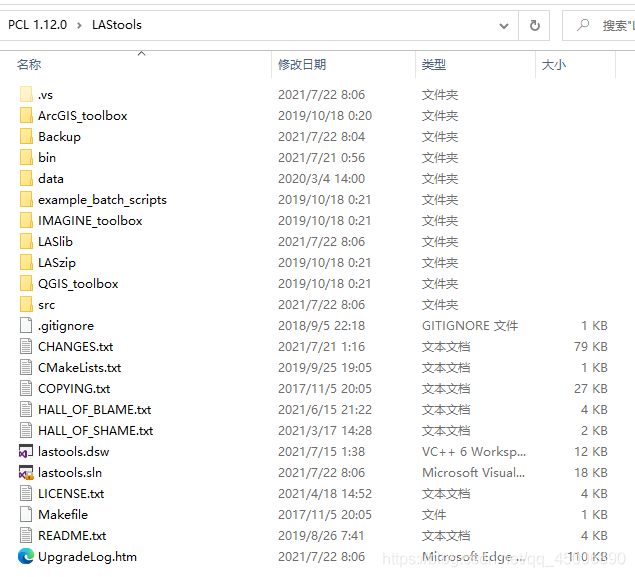Sort files by the 大小 column
This screenshot has width=635, height=577.
(x=554, y=64)
